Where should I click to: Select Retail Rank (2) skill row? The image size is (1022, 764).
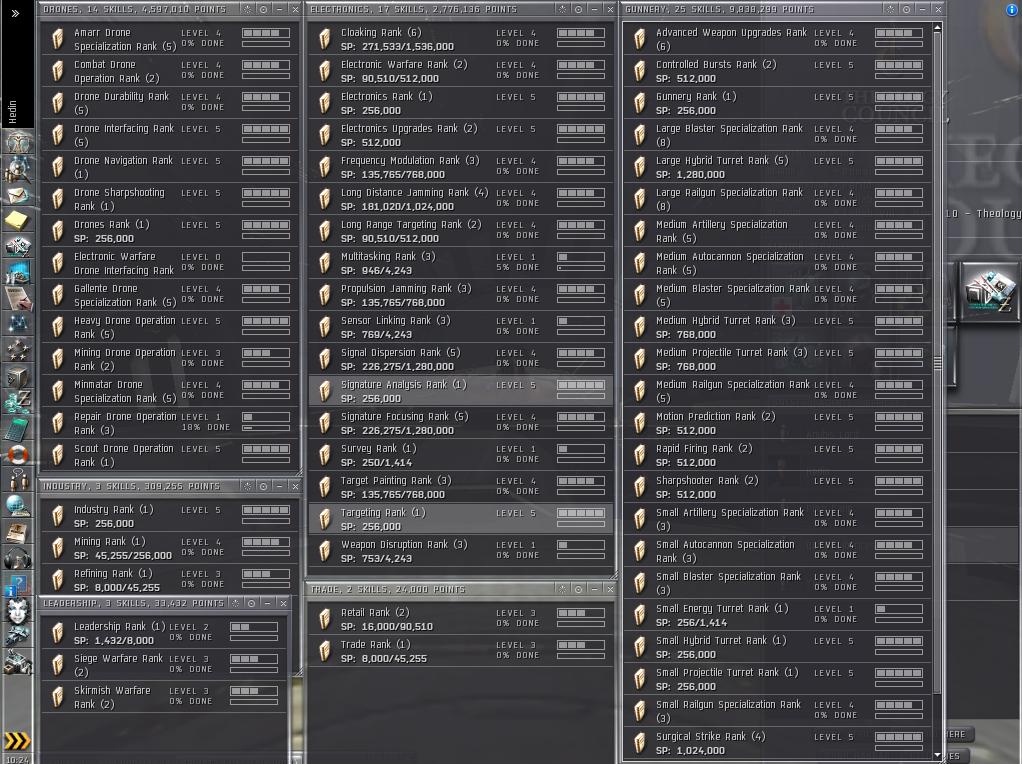[x=460, y=619]
